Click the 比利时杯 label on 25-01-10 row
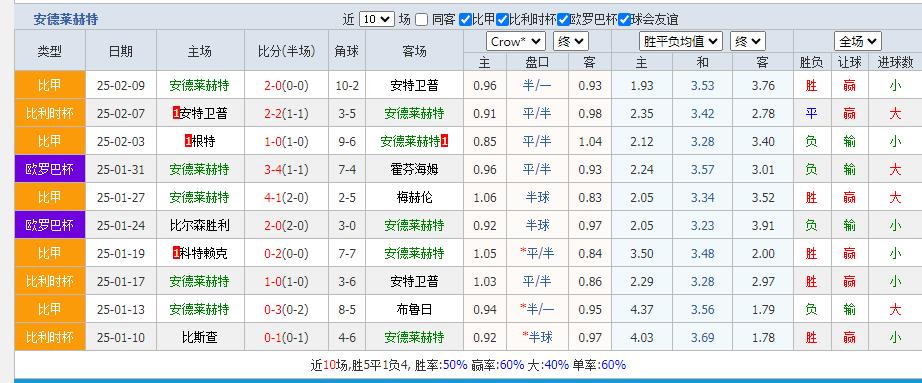Viewport: 922px width, 383px height. [x=50, y=337]
